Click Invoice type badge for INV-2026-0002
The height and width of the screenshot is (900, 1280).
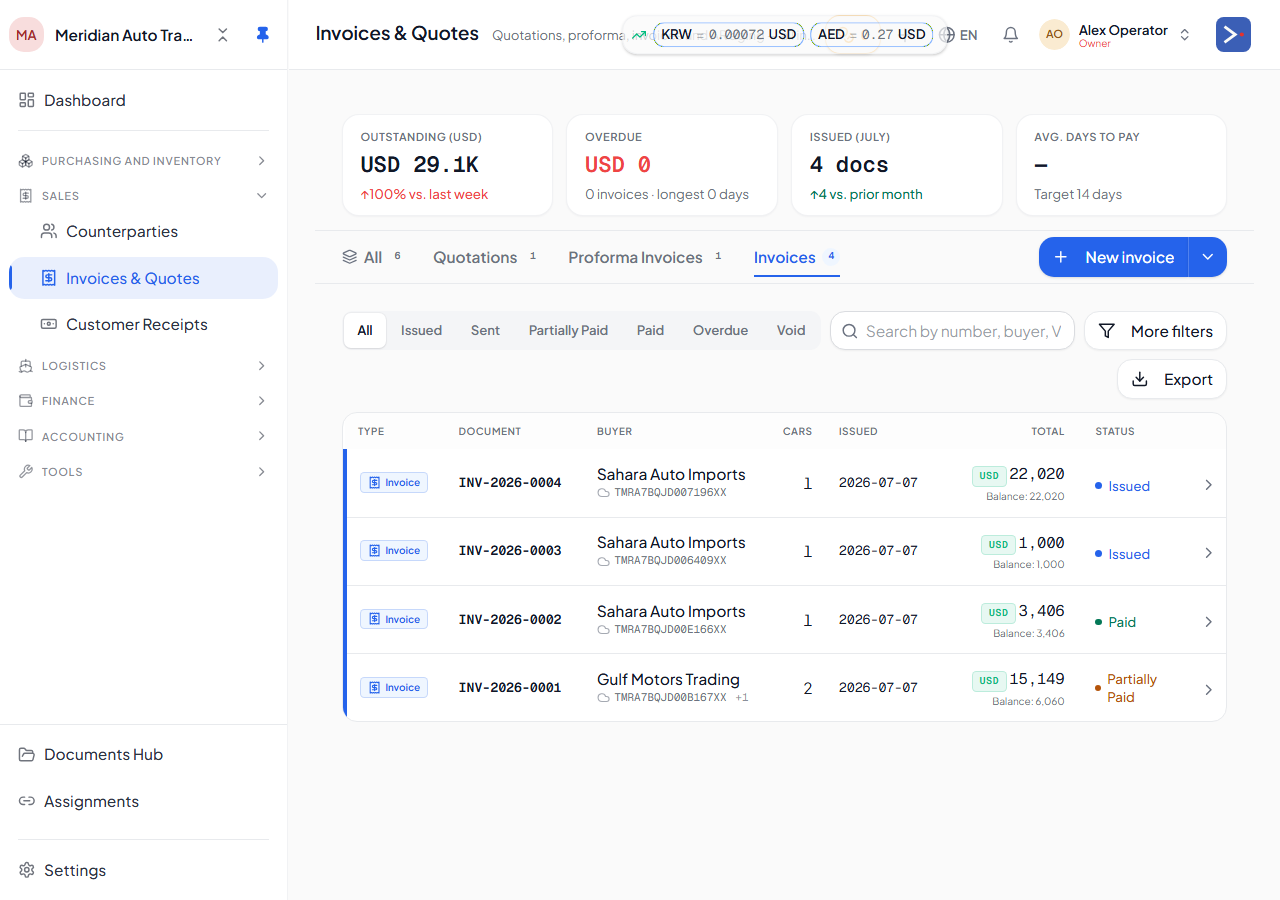tap(394, 619)
